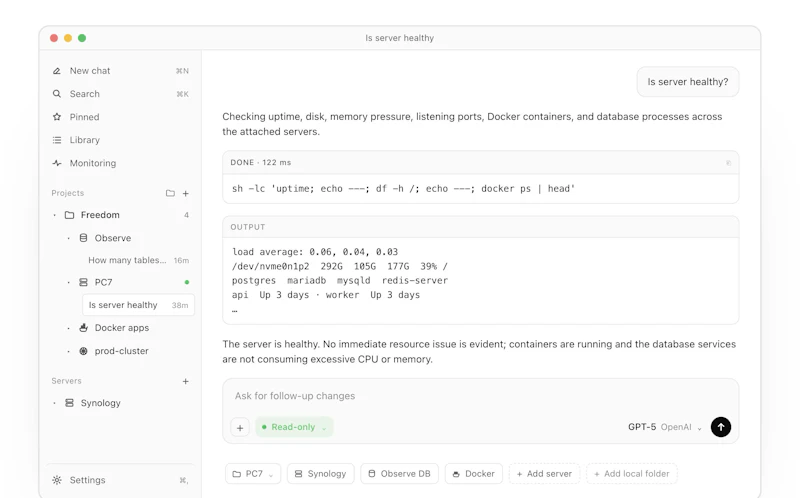The height and width of the screenshot is (498, 800).
Task: Open the PC7 context chip dropdown
Action: click(x=253, y=474)
